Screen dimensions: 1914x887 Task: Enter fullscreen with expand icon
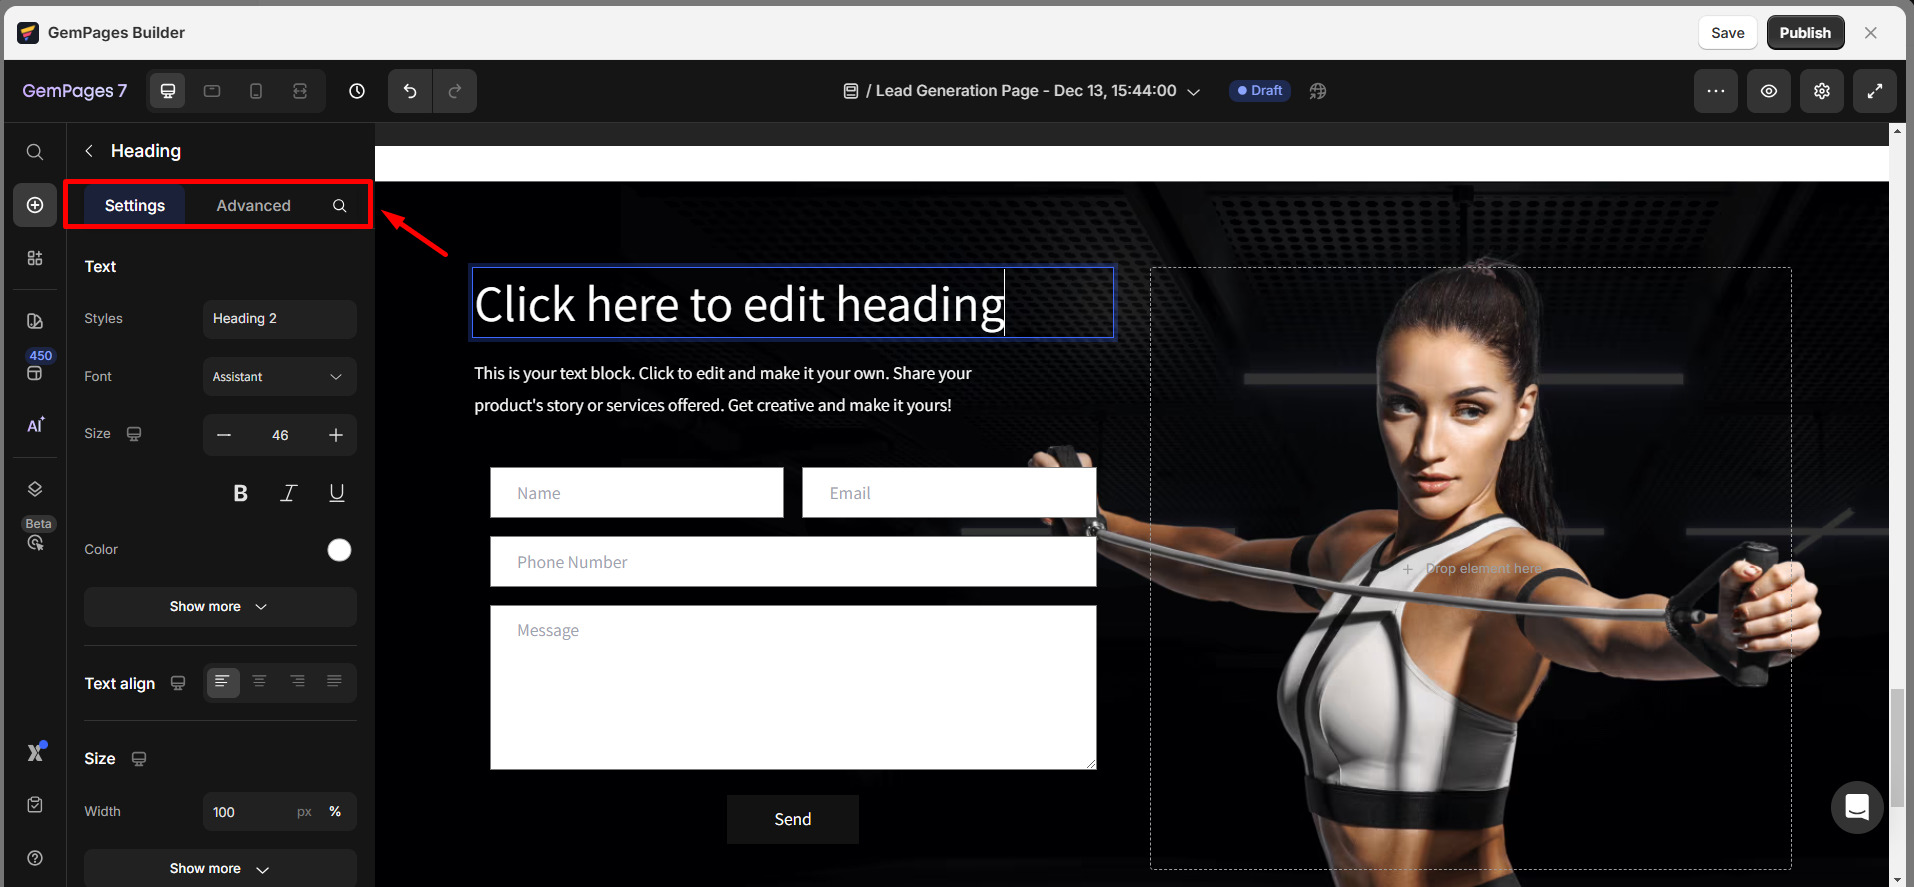pos(1874,91)
